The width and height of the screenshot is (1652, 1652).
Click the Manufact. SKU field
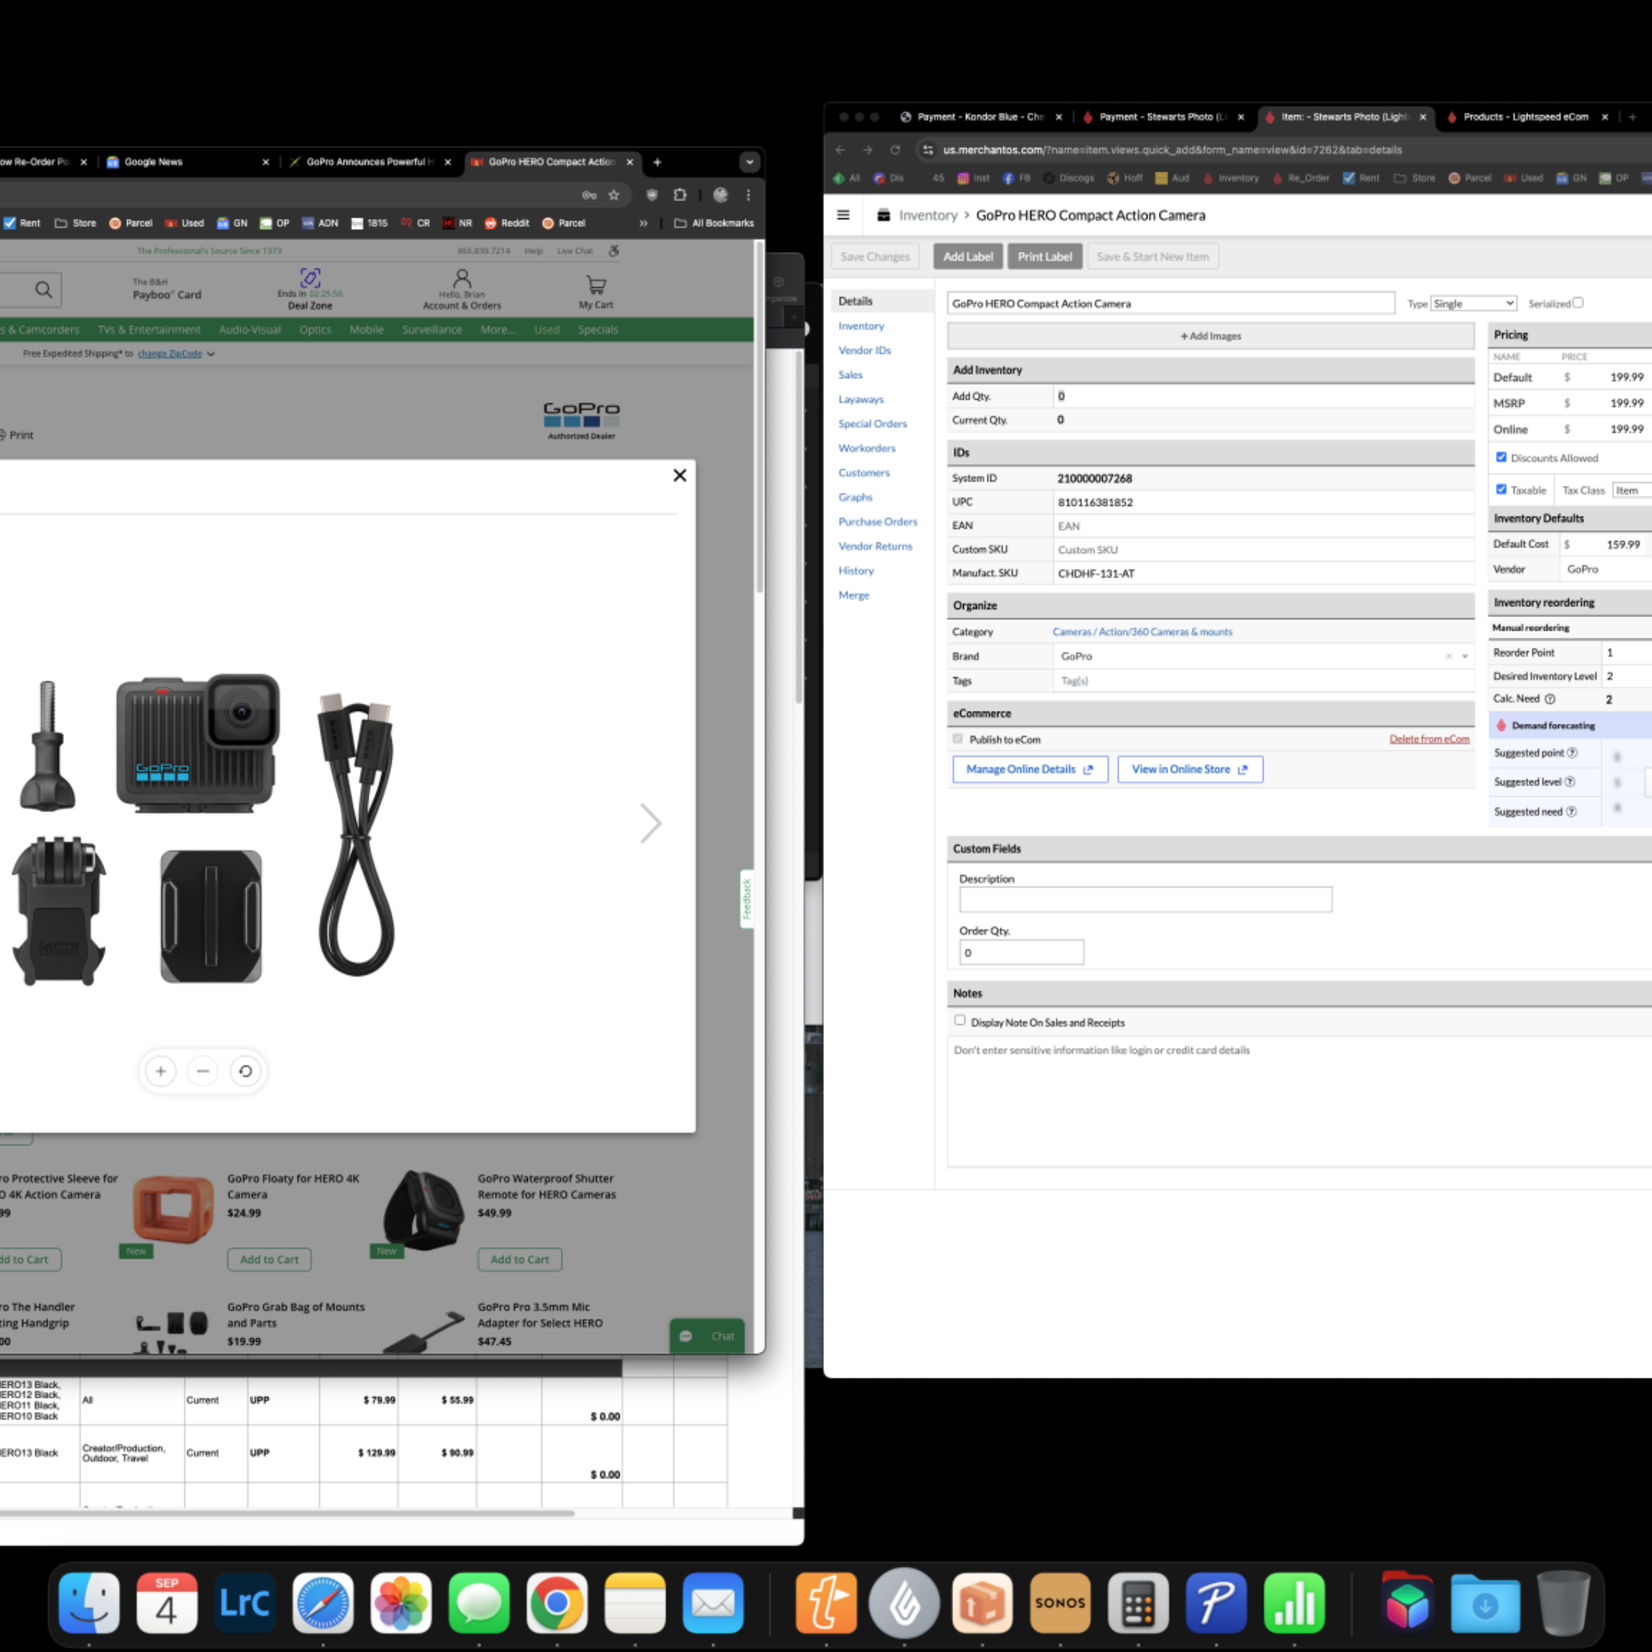tap(1263, 574)
